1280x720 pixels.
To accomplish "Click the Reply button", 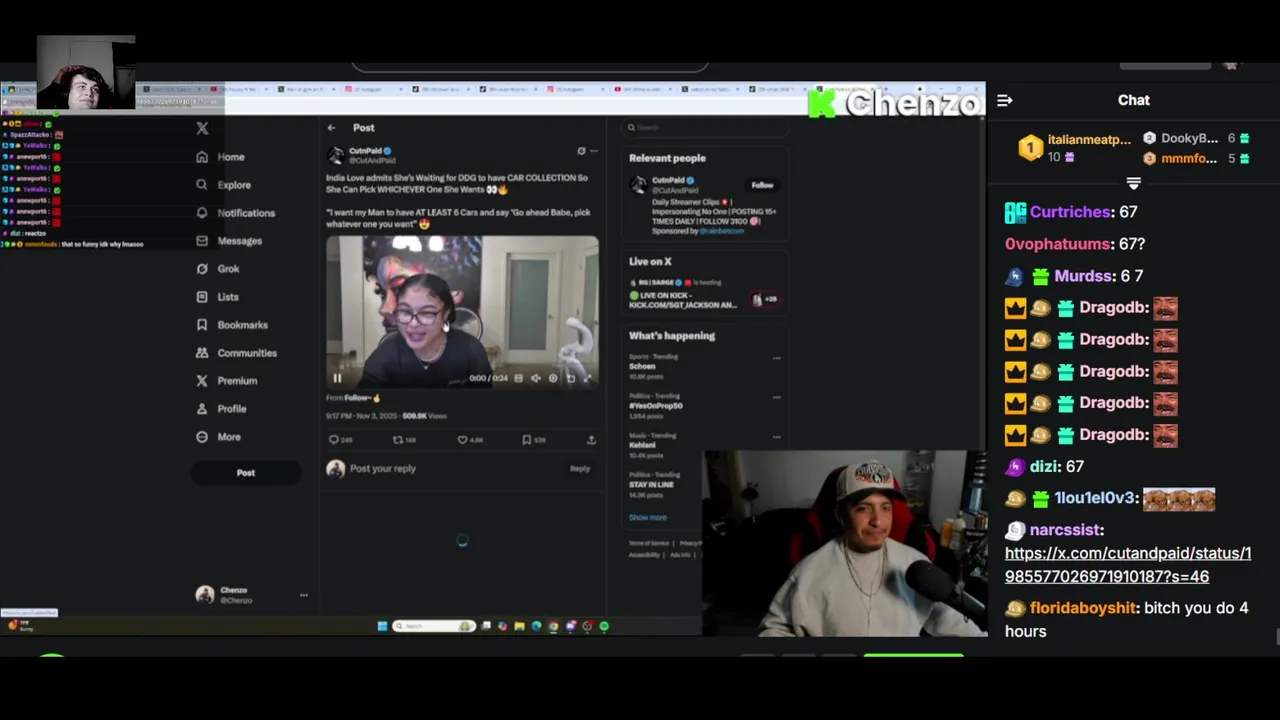I will (580, 469).
